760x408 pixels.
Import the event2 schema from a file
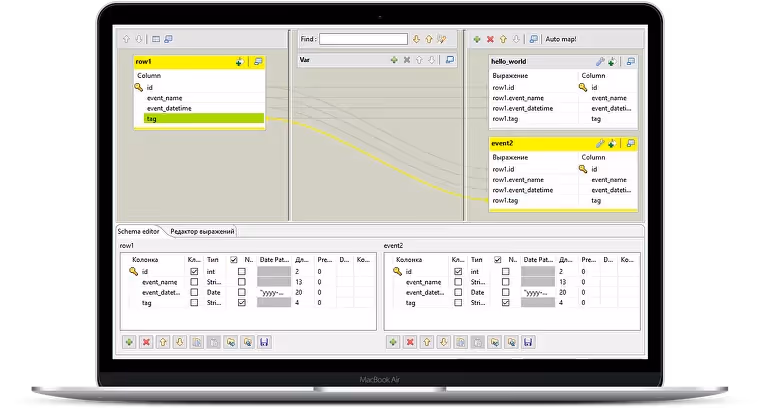494,342
